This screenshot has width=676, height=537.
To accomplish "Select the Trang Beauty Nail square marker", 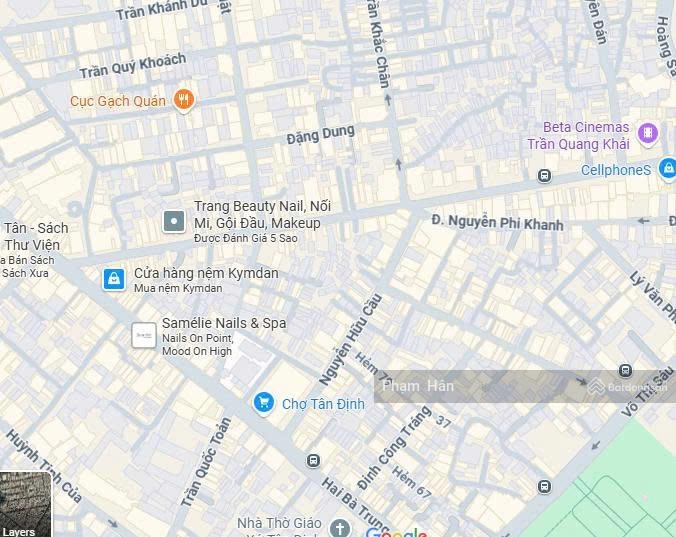I will [174, 221].
